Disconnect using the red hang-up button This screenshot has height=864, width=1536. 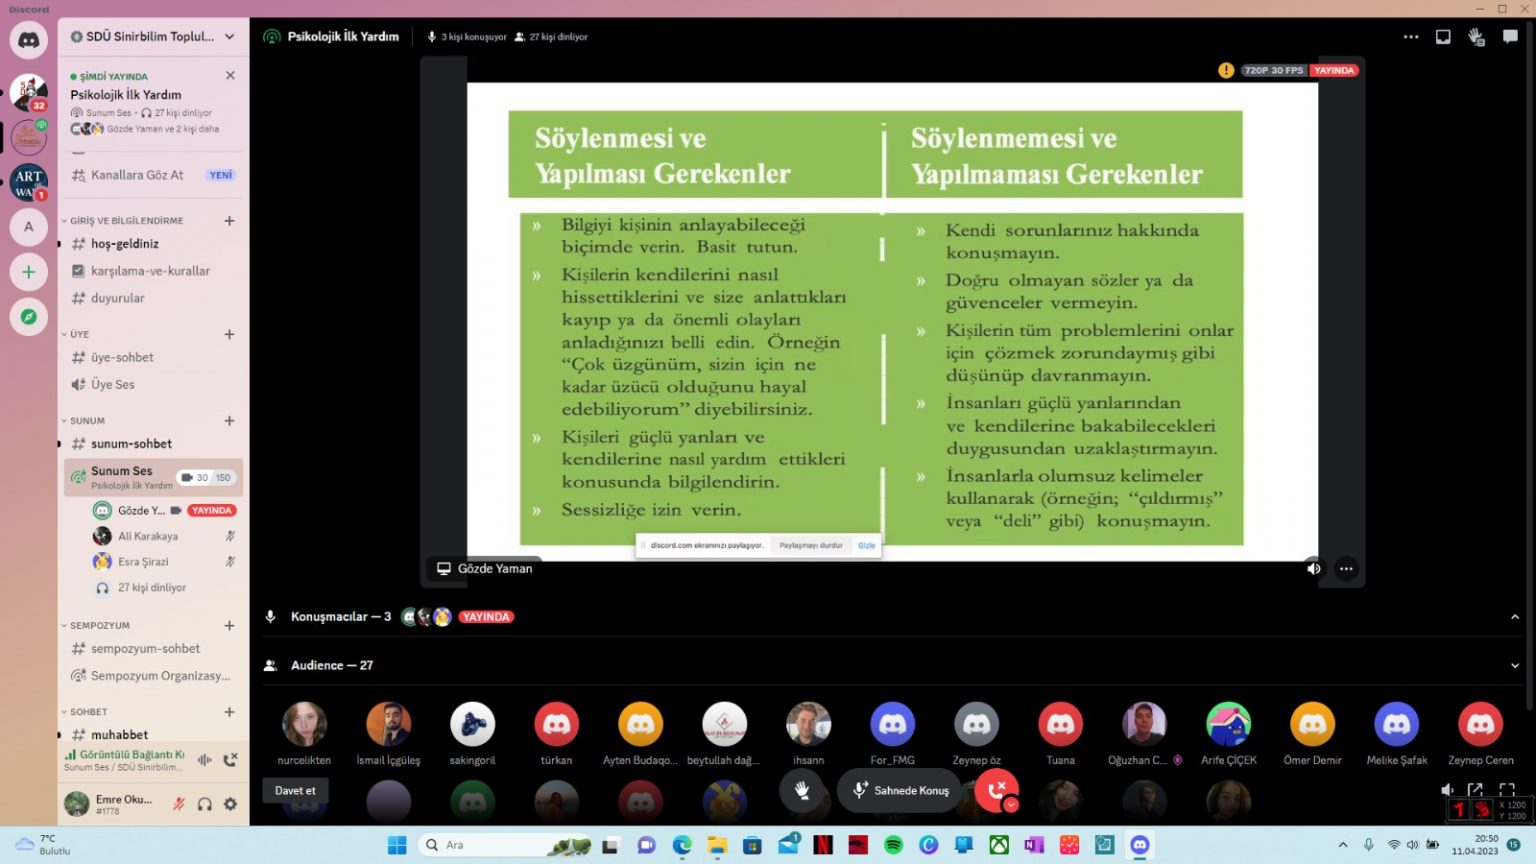[x=996, y=790]
